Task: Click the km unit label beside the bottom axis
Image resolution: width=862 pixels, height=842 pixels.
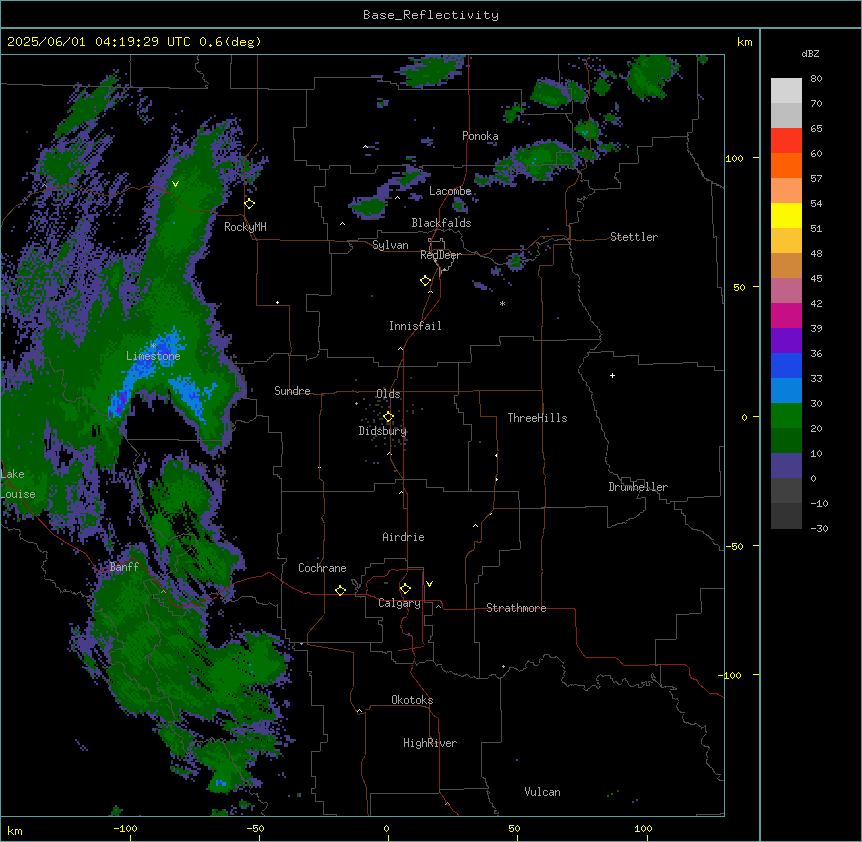Action: 15,830
